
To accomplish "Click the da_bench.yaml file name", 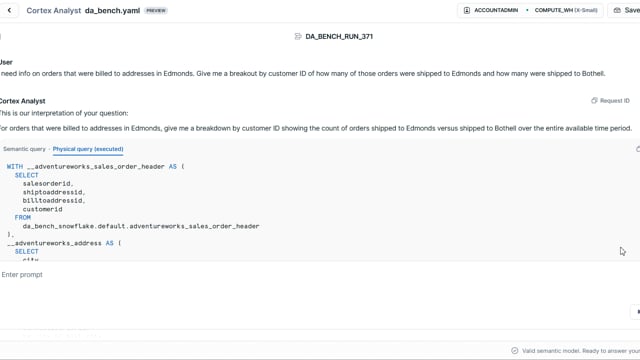I will [112, 11].
